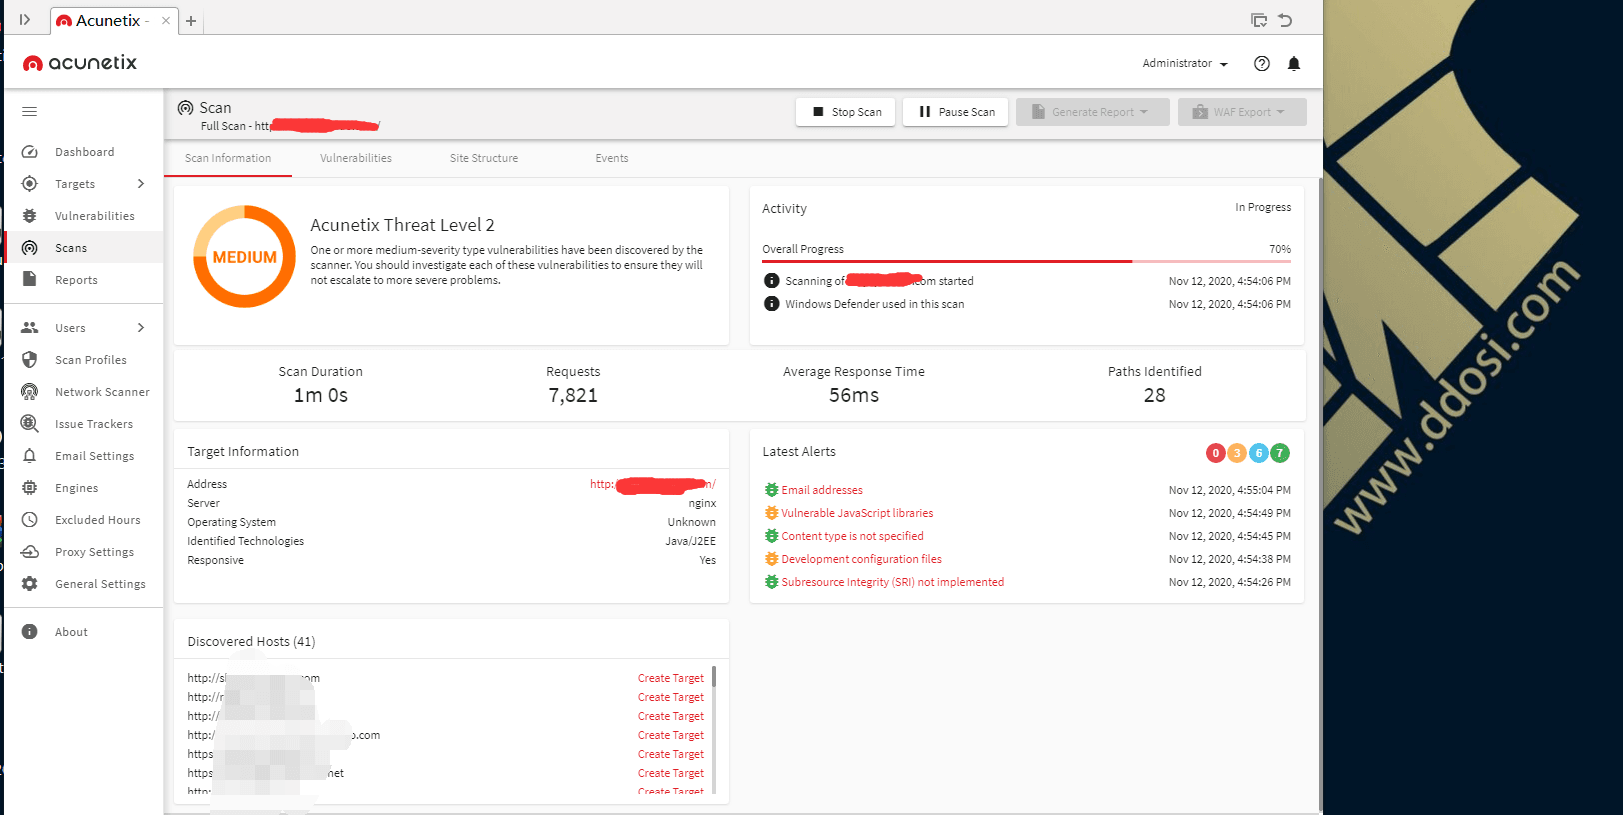Click the Pause Scan button
Screen dimensions: 1623x815
point(956,112)
